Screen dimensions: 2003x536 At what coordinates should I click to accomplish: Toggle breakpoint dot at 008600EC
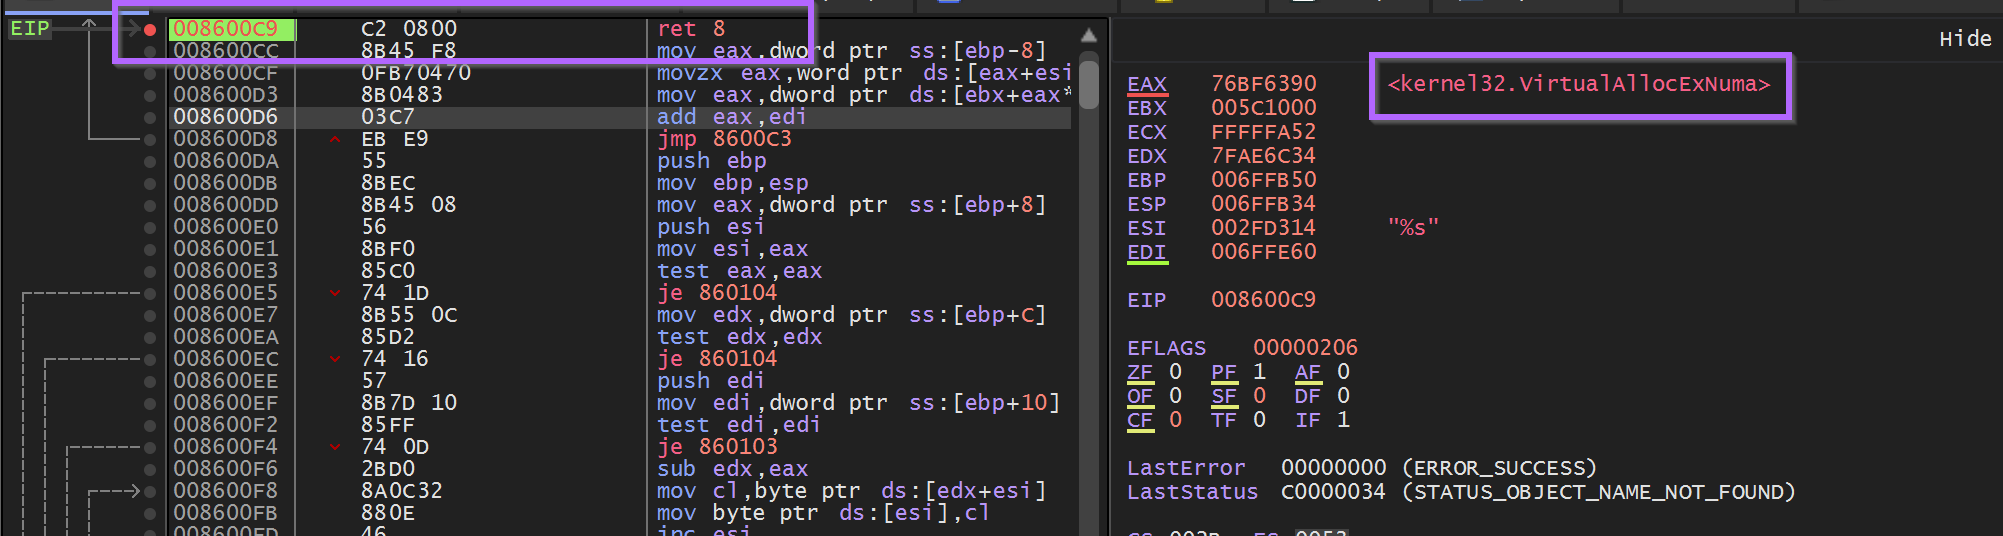(x=150, y=359)
